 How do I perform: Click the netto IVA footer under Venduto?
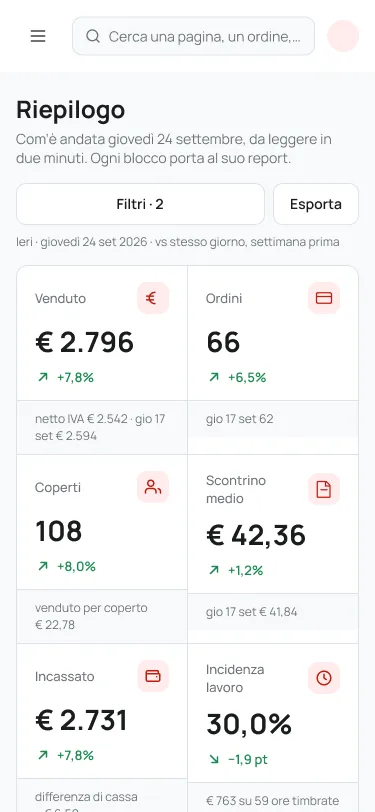point(102,427)
